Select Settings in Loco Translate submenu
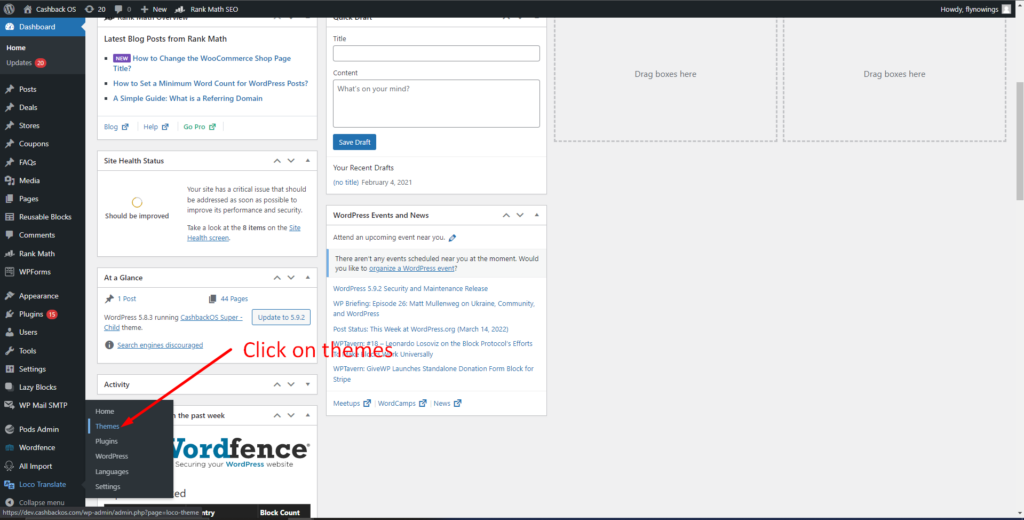The image size is (1024, 520). click(x=108, y=487)
